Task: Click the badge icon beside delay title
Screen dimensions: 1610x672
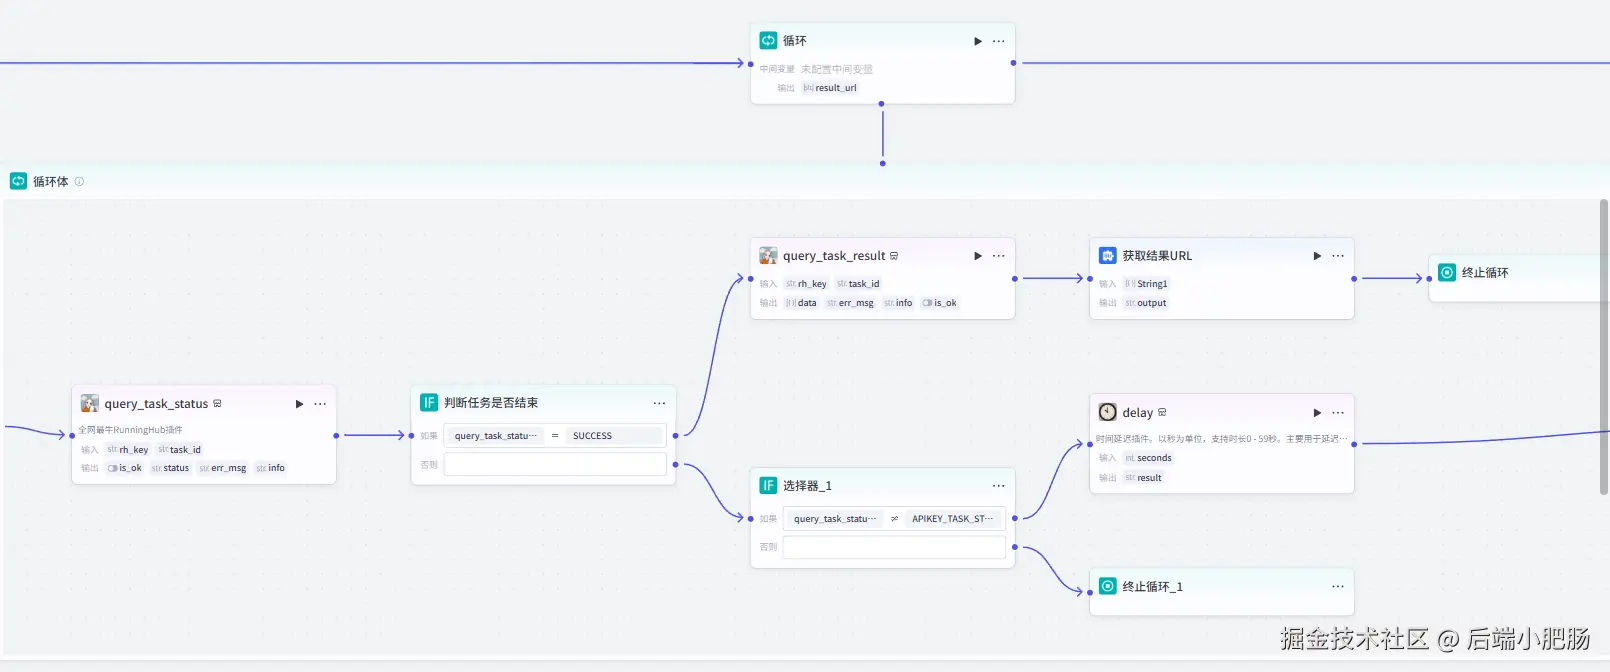Action: click(1162, 412)
